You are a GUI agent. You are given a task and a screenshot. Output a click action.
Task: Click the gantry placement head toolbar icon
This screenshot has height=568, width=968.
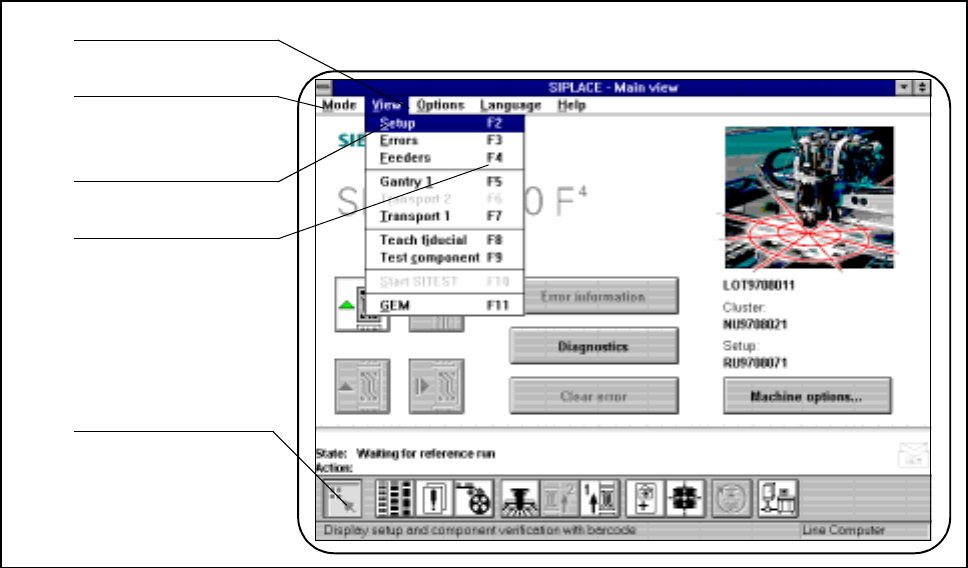pos(520,498)
